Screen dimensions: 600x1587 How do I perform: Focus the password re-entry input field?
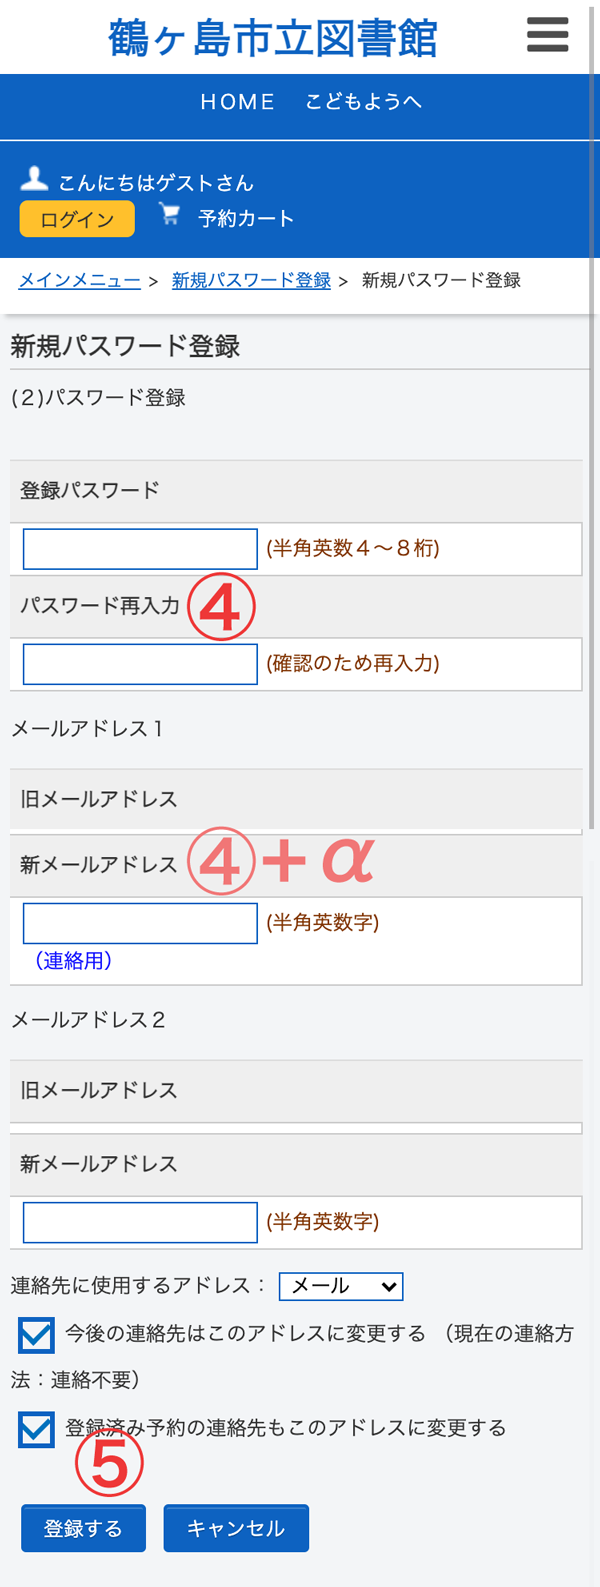tap(140, 664)
